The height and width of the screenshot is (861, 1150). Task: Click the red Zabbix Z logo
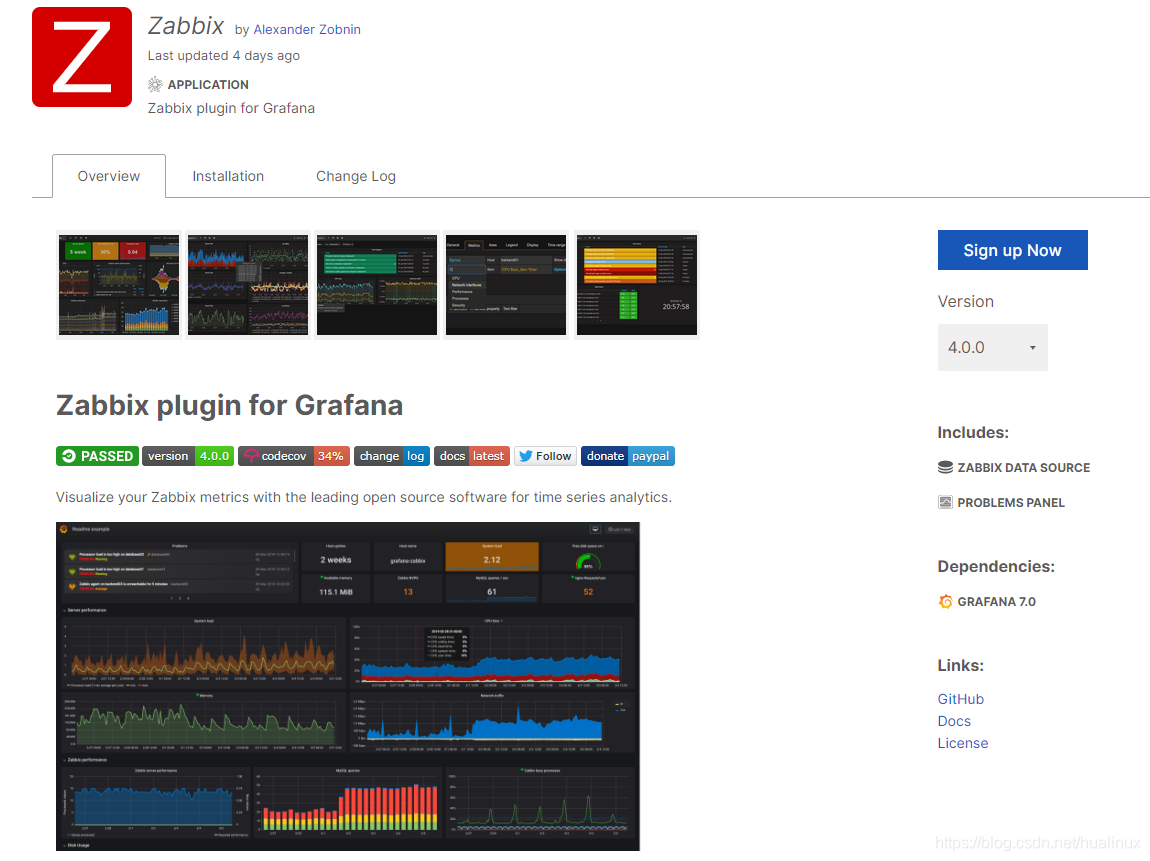point(81,57)
